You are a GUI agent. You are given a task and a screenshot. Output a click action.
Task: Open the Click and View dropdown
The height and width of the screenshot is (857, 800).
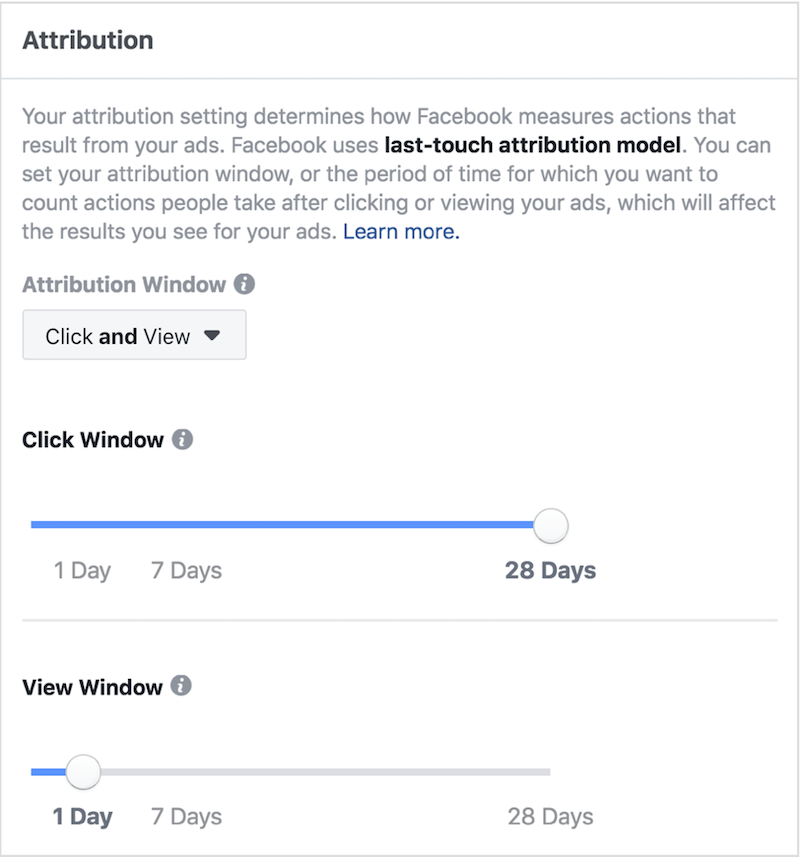(134, 335)
